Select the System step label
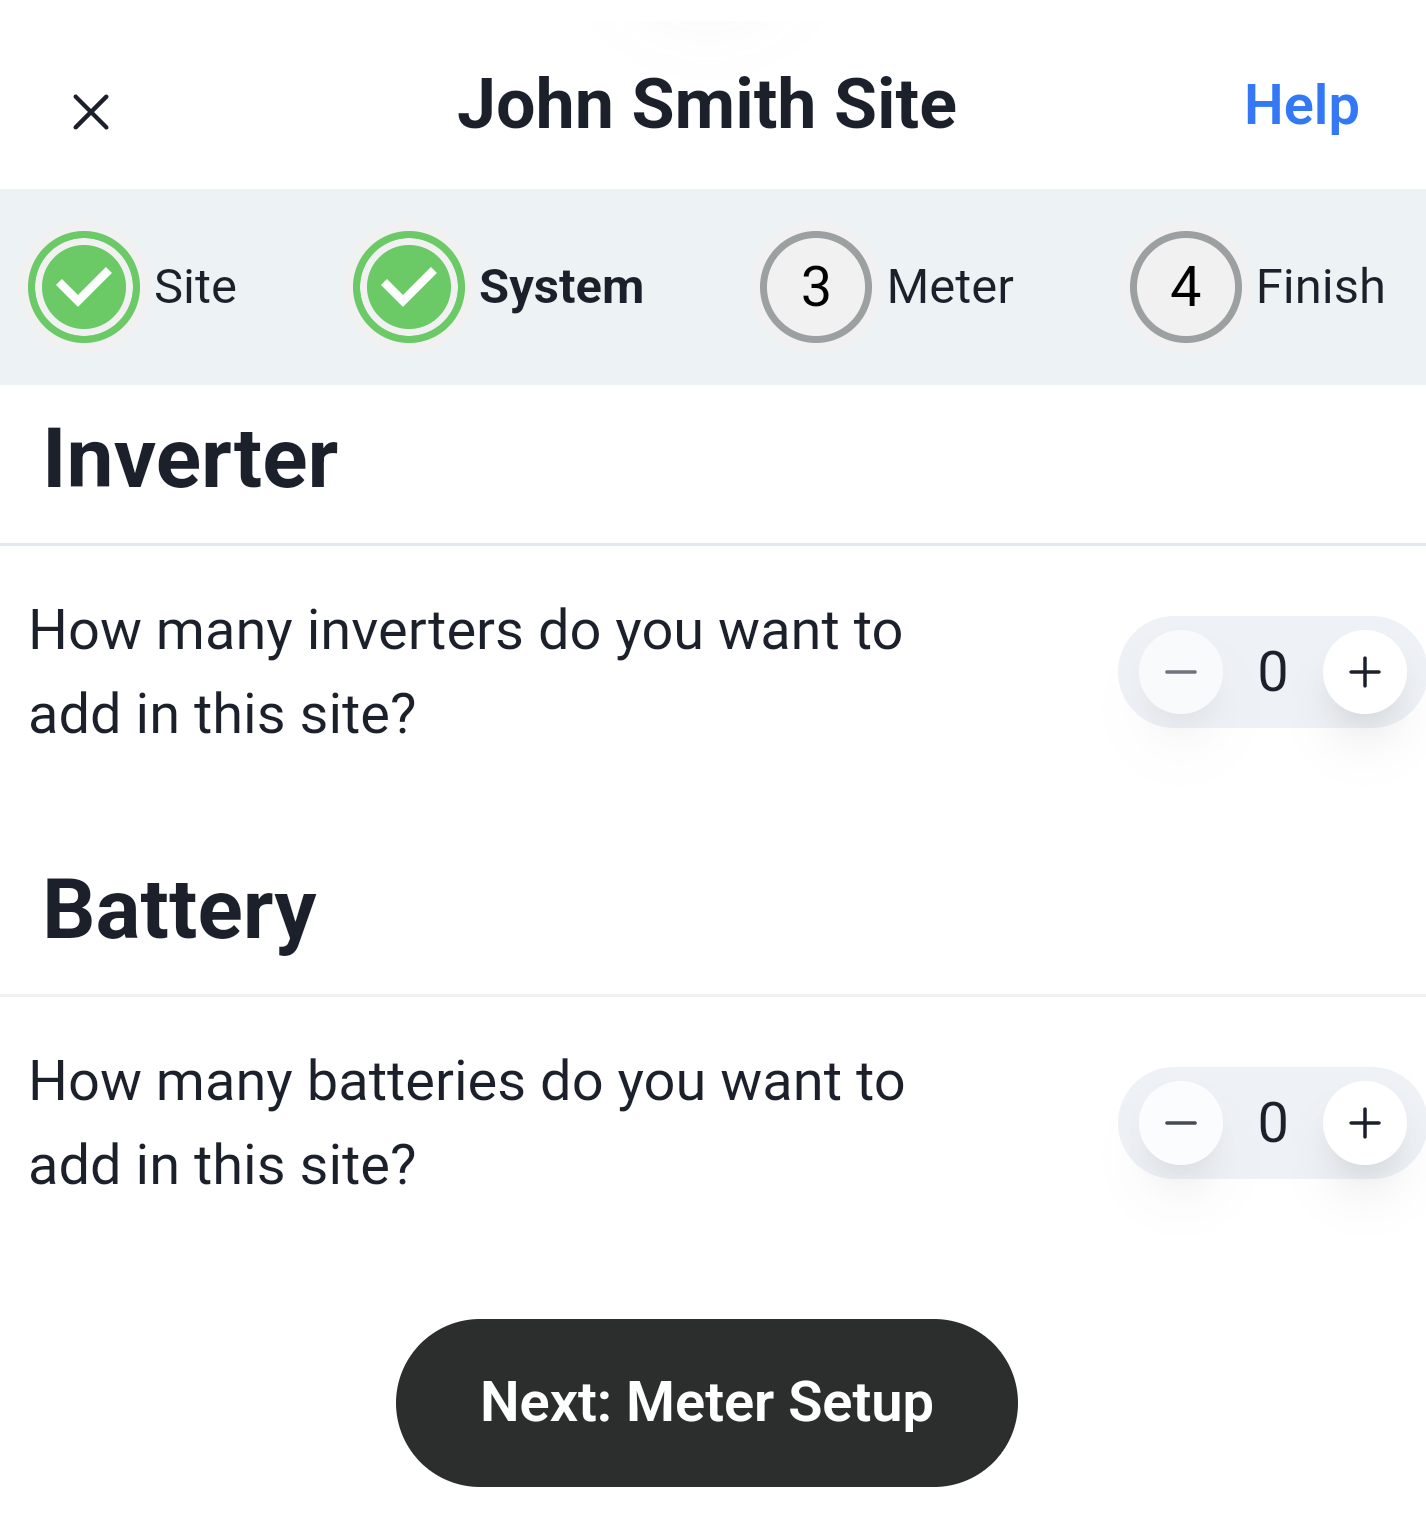Image resolution: width=1426 pixels, height=1521 pixels. 561,288
